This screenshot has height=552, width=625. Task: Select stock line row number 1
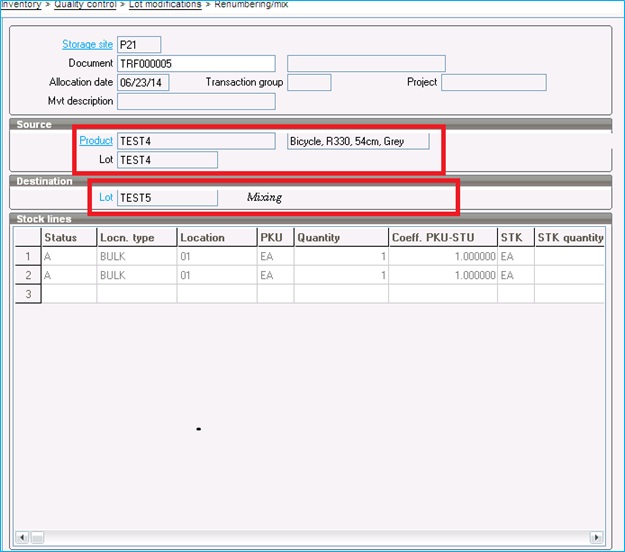tap(28, 256)
